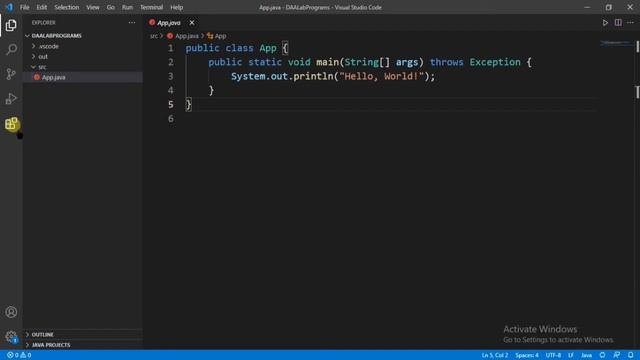Click line number 6 in the gutter

pos(171,119)
